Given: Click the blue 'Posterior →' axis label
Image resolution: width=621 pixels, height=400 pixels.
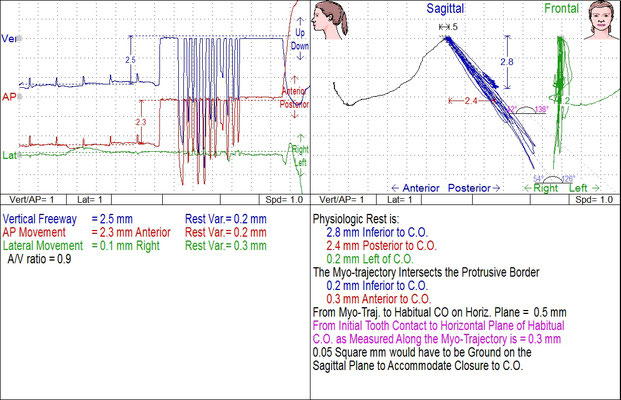Looking at the screenshot, I should point(474,188).
